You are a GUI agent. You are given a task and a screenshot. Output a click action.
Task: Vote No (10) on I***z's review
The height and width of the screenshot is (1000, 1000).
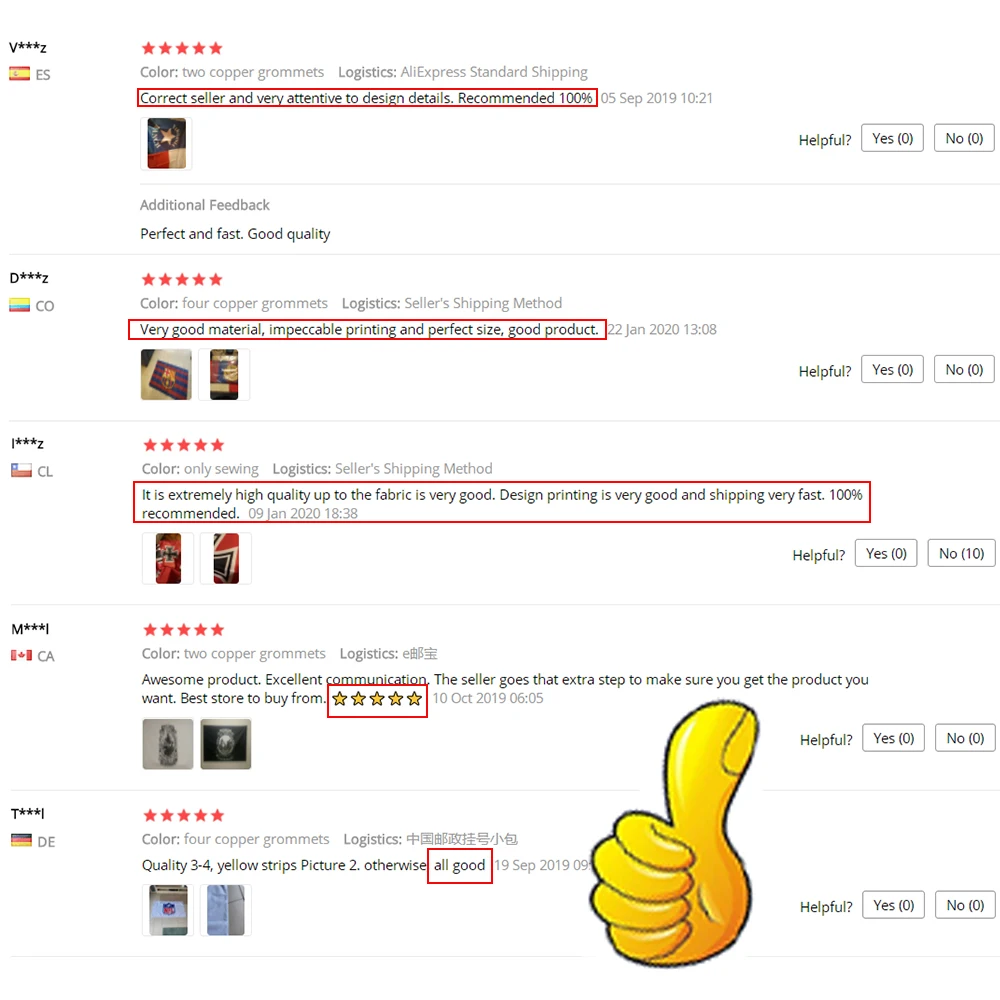961,554
